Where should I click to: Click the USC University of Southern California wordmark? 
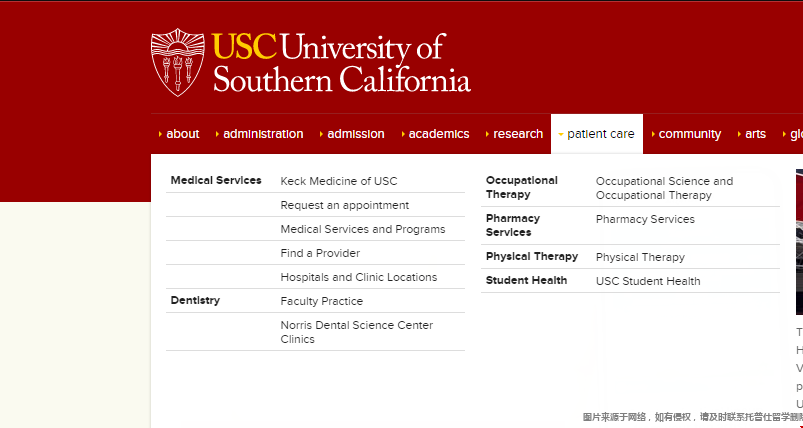pyautogui.click(x=341, y=62)
